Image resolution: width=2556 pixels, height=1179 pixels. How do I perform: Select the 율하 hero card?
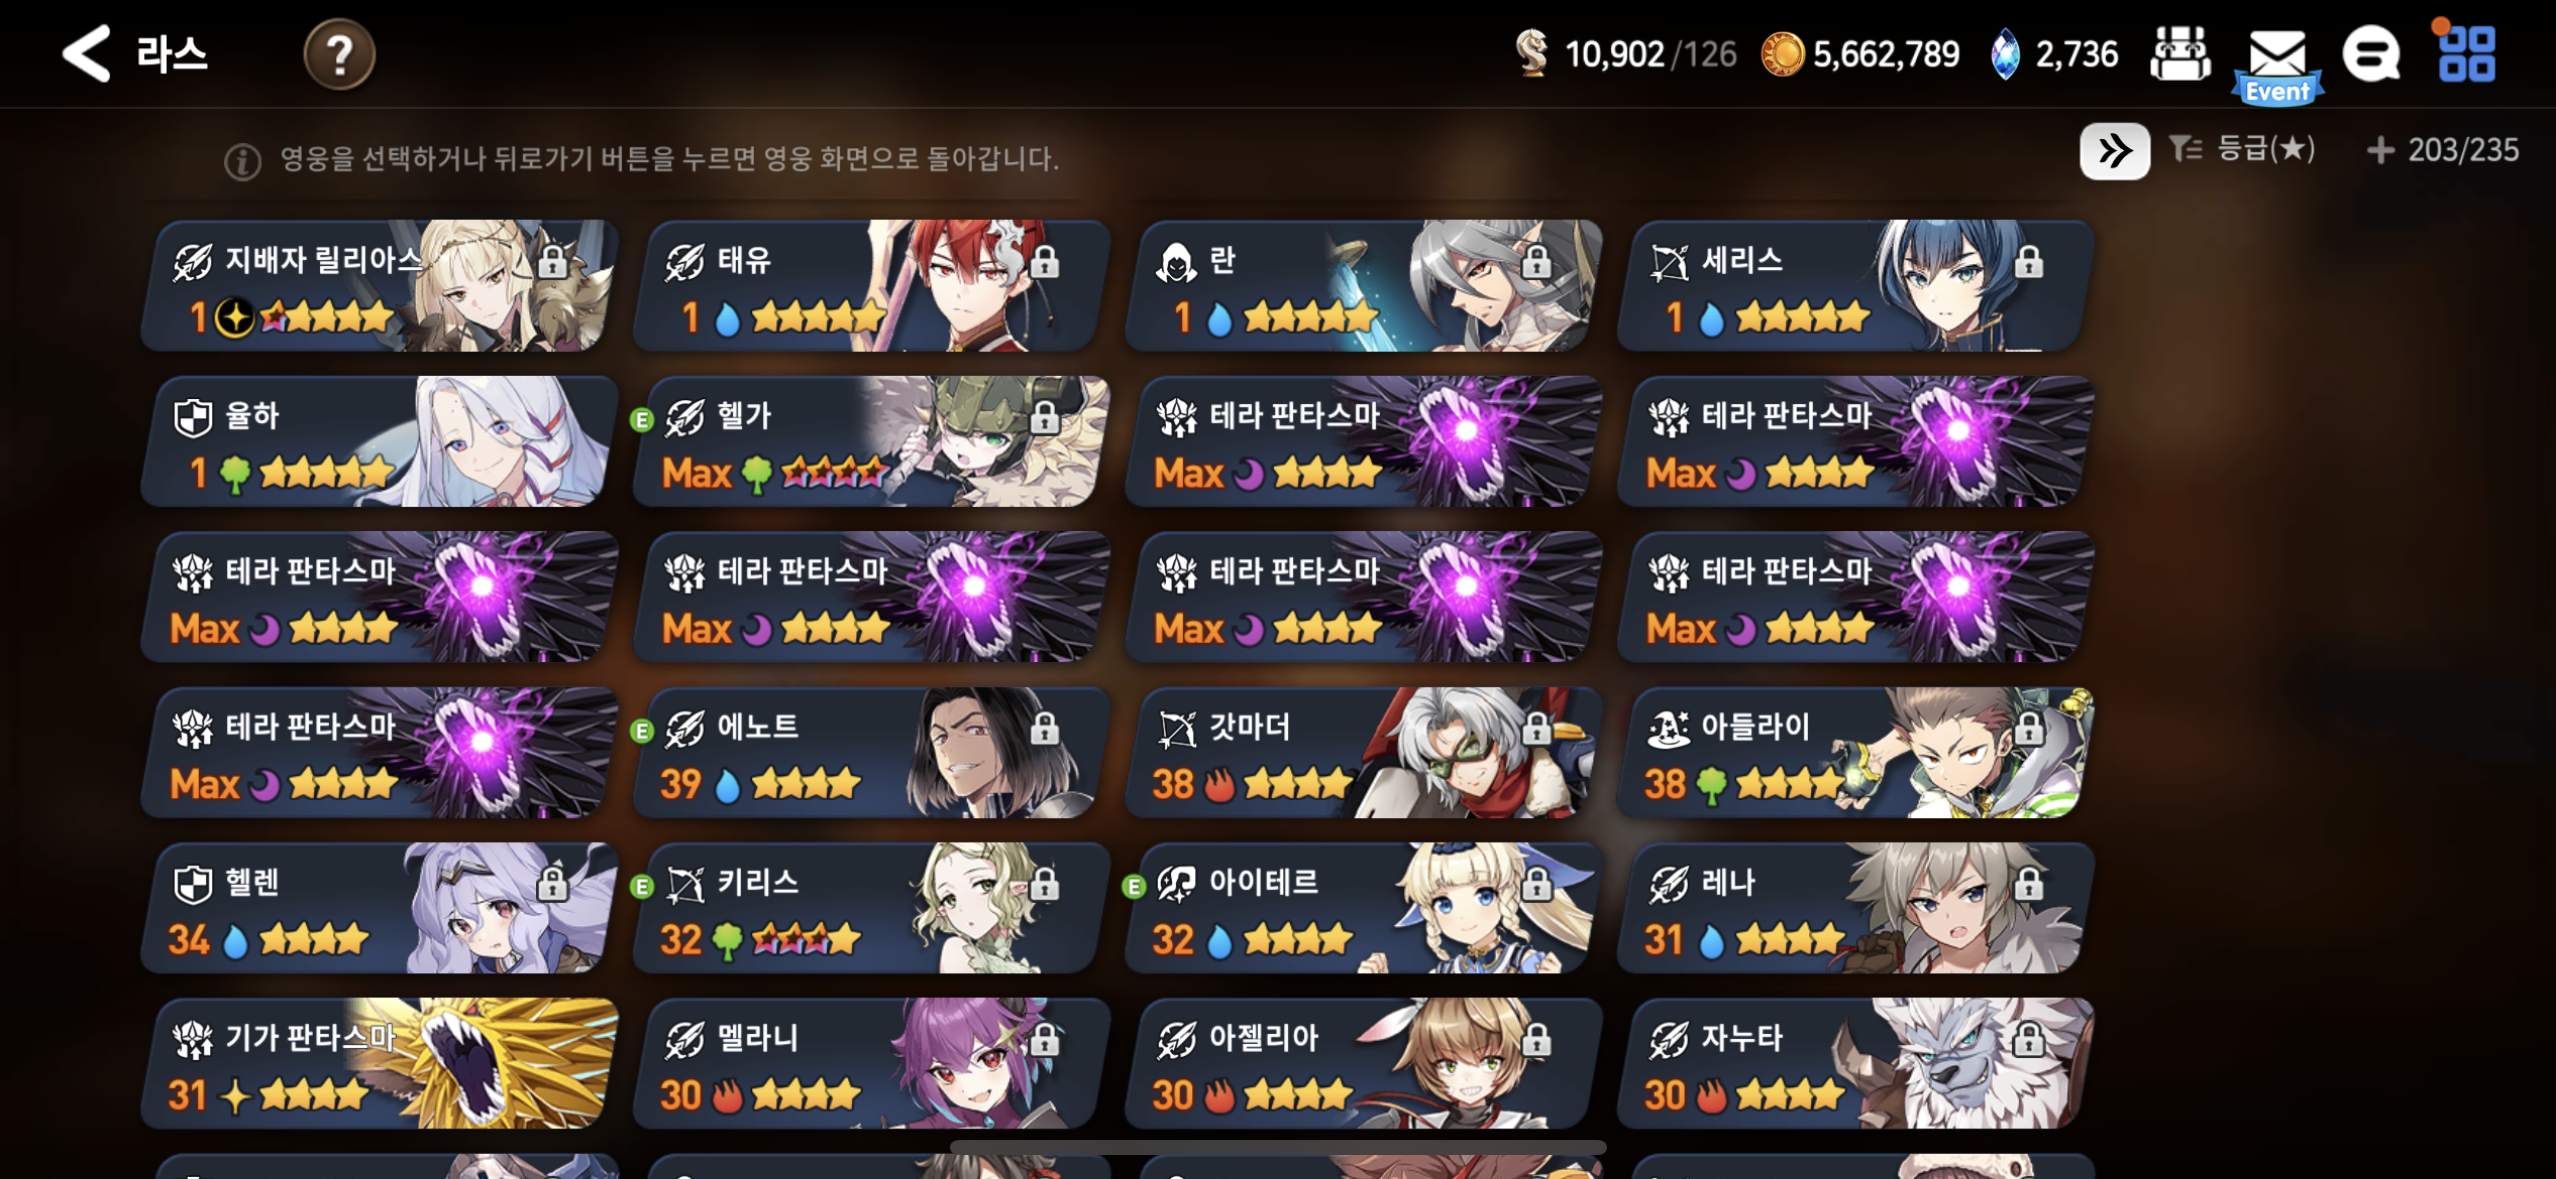(x=378, y=441)
